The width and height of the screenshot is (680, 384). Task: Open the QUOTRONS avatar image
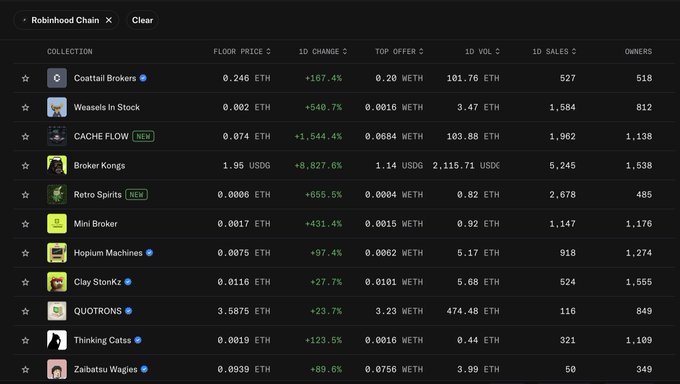tap(57, 311)
